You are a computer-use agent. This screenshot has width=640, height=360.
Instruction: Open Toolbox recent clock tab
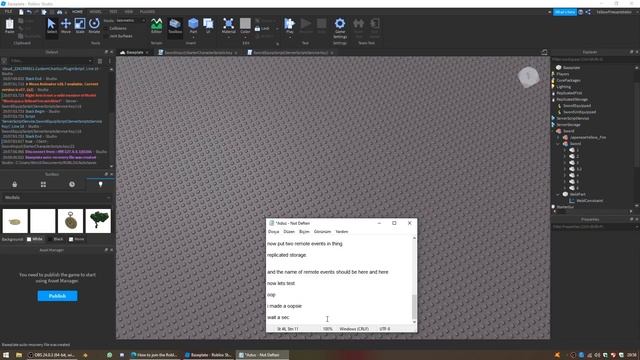point(72,184)
